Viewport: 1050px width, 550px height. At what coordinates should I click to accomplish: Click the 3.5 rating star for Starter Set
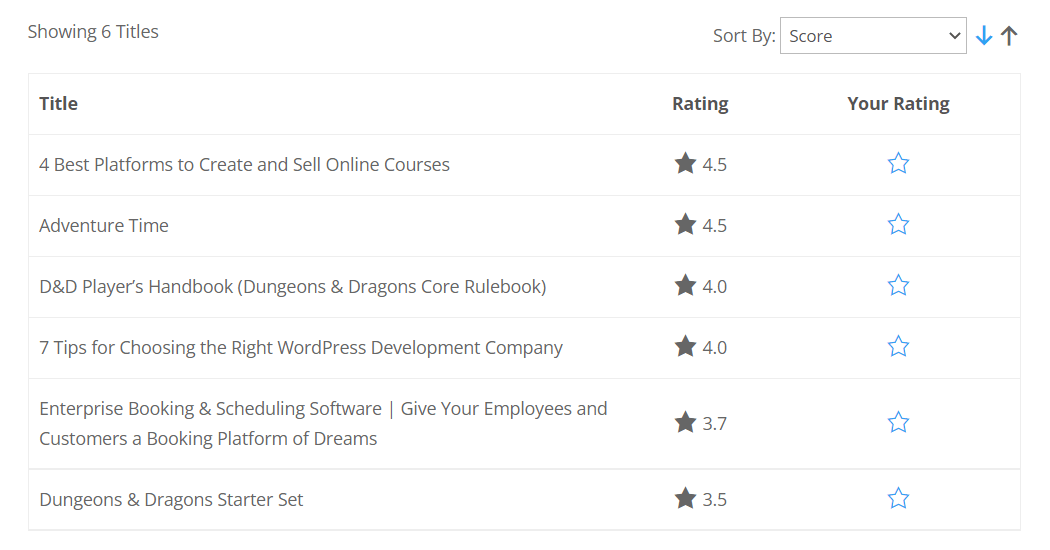[685, 499]
